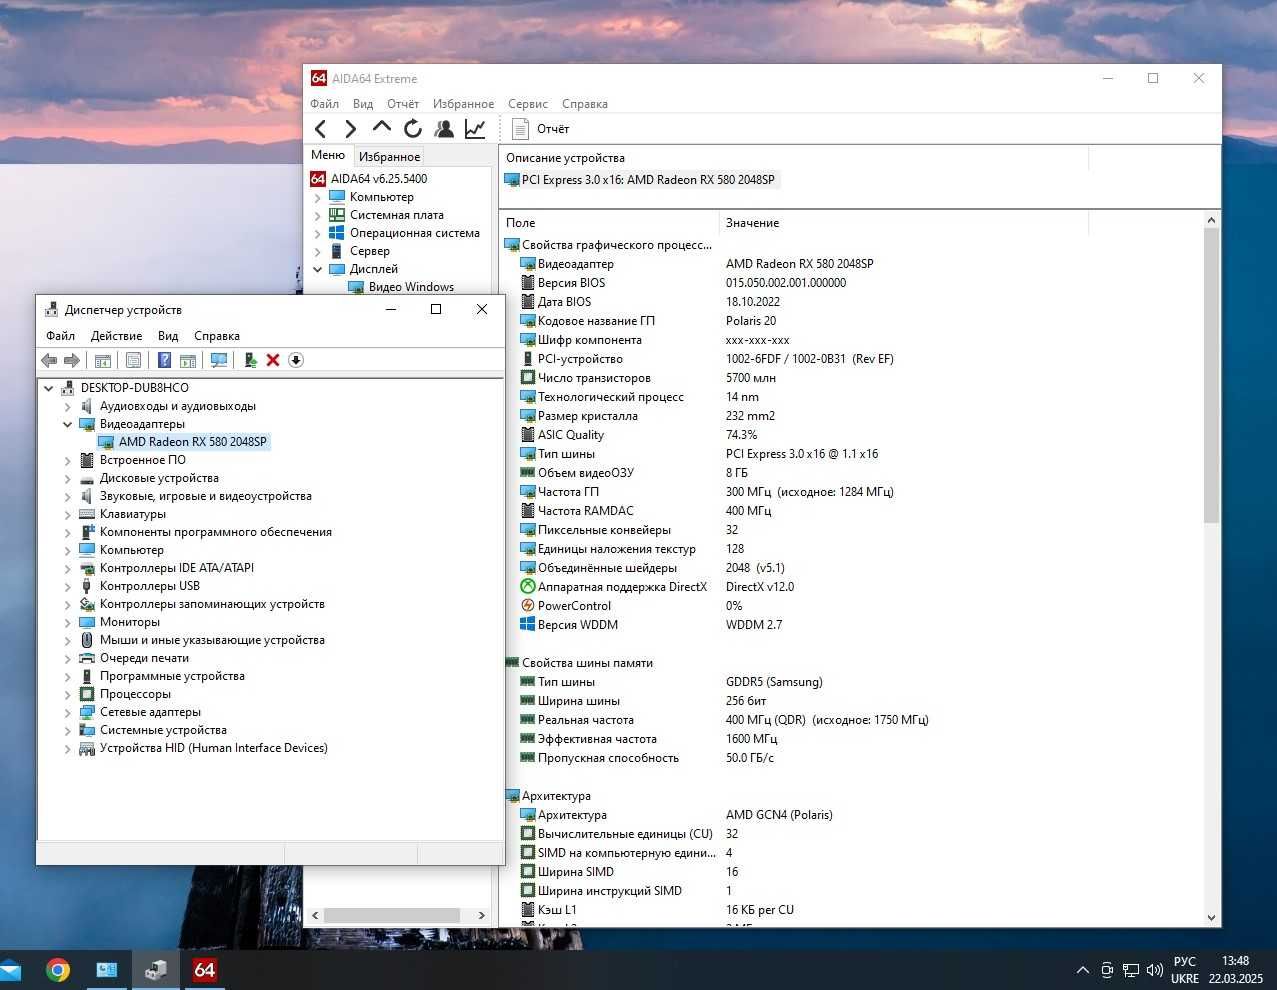This screenshot has height=990, width=1277.
Task: Click scroll-down arrow in AIDA64 details pane
Action: 1211,918
